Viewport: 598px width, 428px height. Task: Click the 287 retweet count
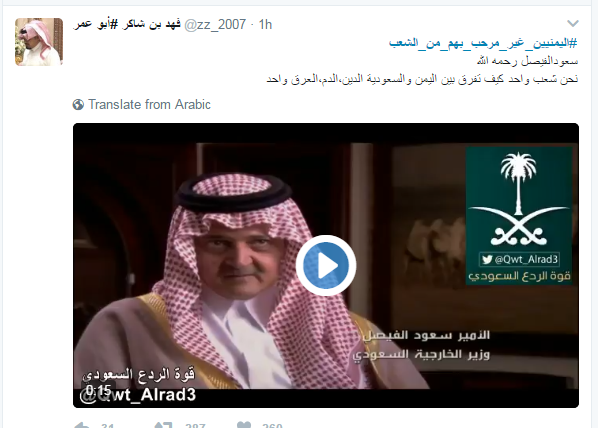tap(195, 425)
